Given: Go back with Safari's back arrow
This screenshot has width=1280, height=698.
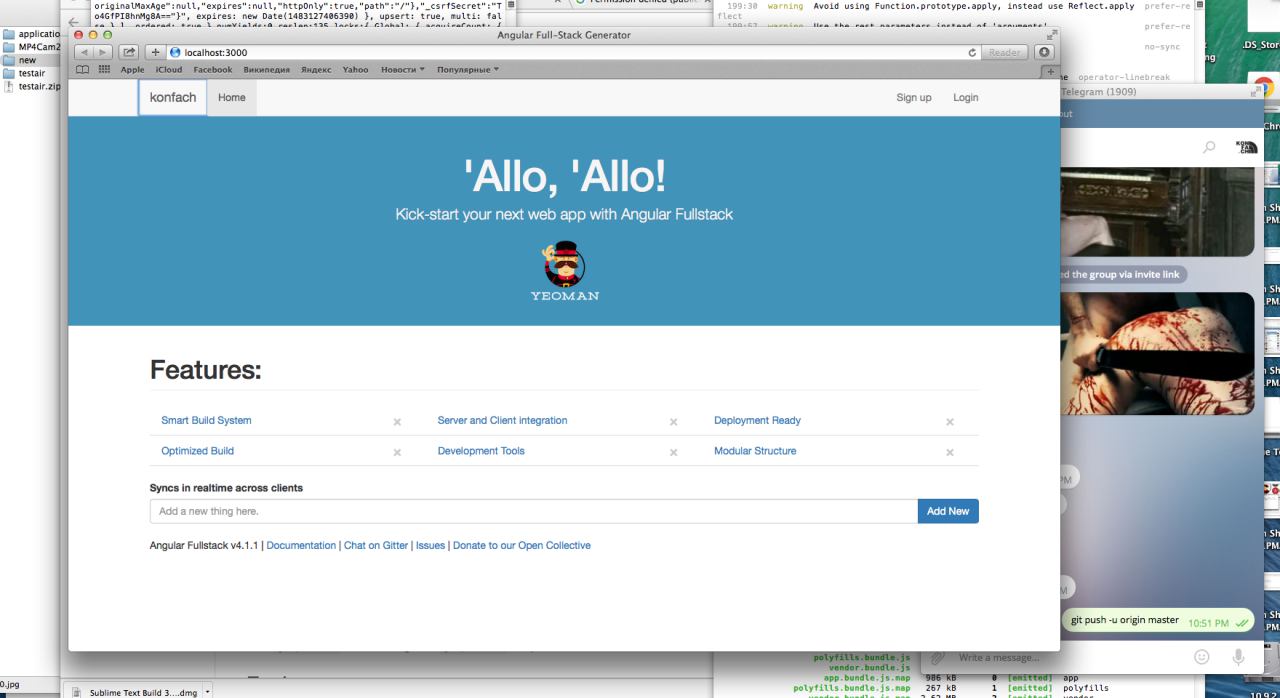Looking at the screenshot, I should (84, 52).
